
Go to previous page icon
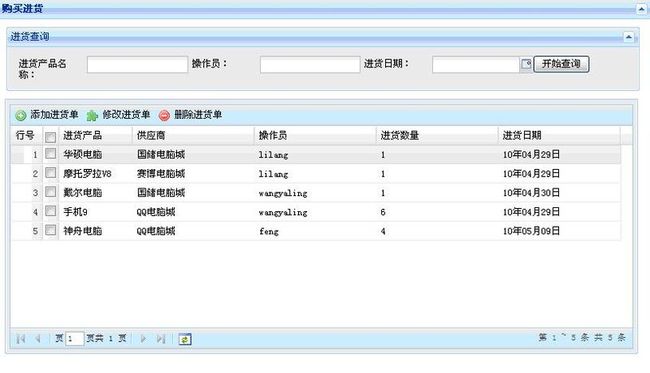pyautogui.click(x=37, y=339)
